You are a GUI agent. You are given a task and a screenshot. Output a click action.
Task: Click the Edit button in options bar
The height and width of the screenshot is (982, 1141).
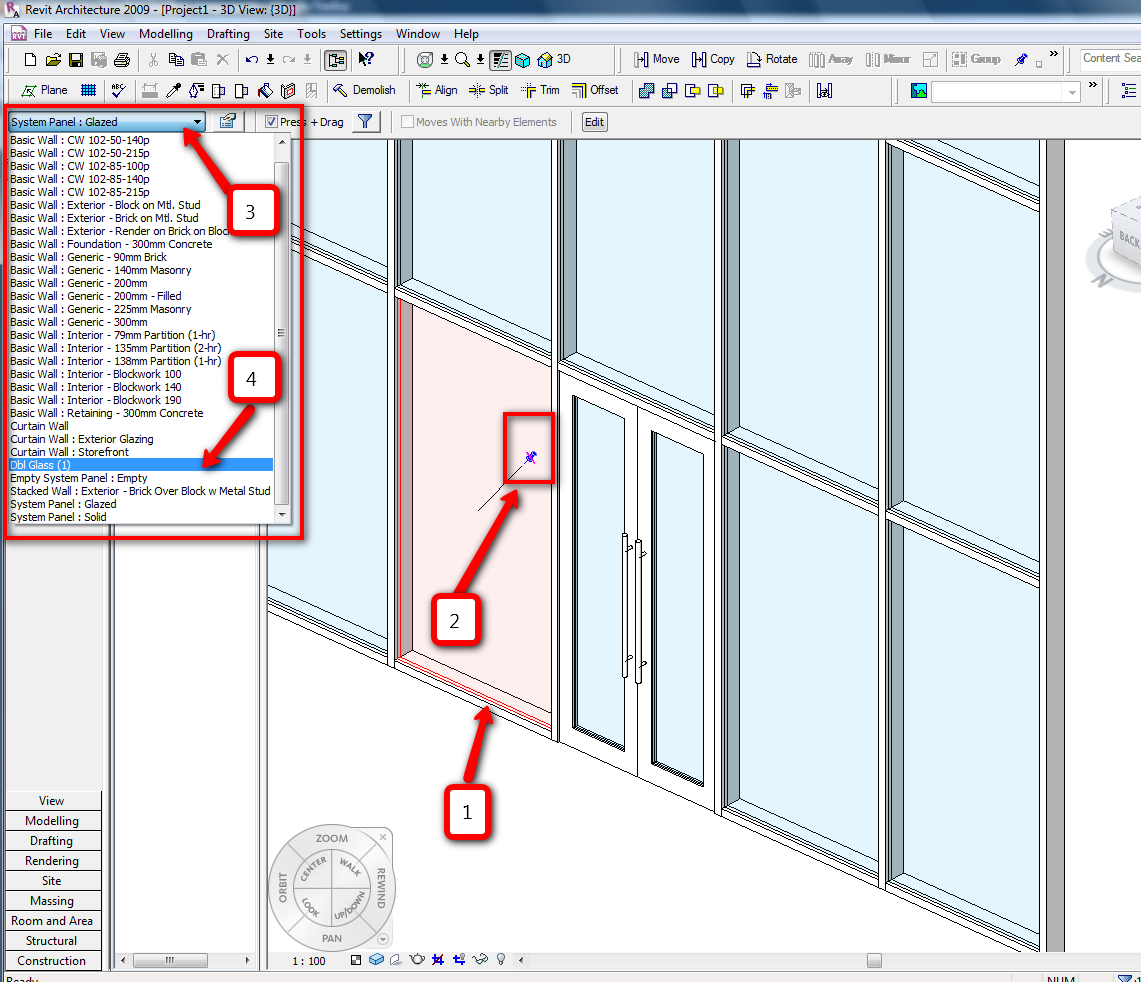click(x=595, y=122)
